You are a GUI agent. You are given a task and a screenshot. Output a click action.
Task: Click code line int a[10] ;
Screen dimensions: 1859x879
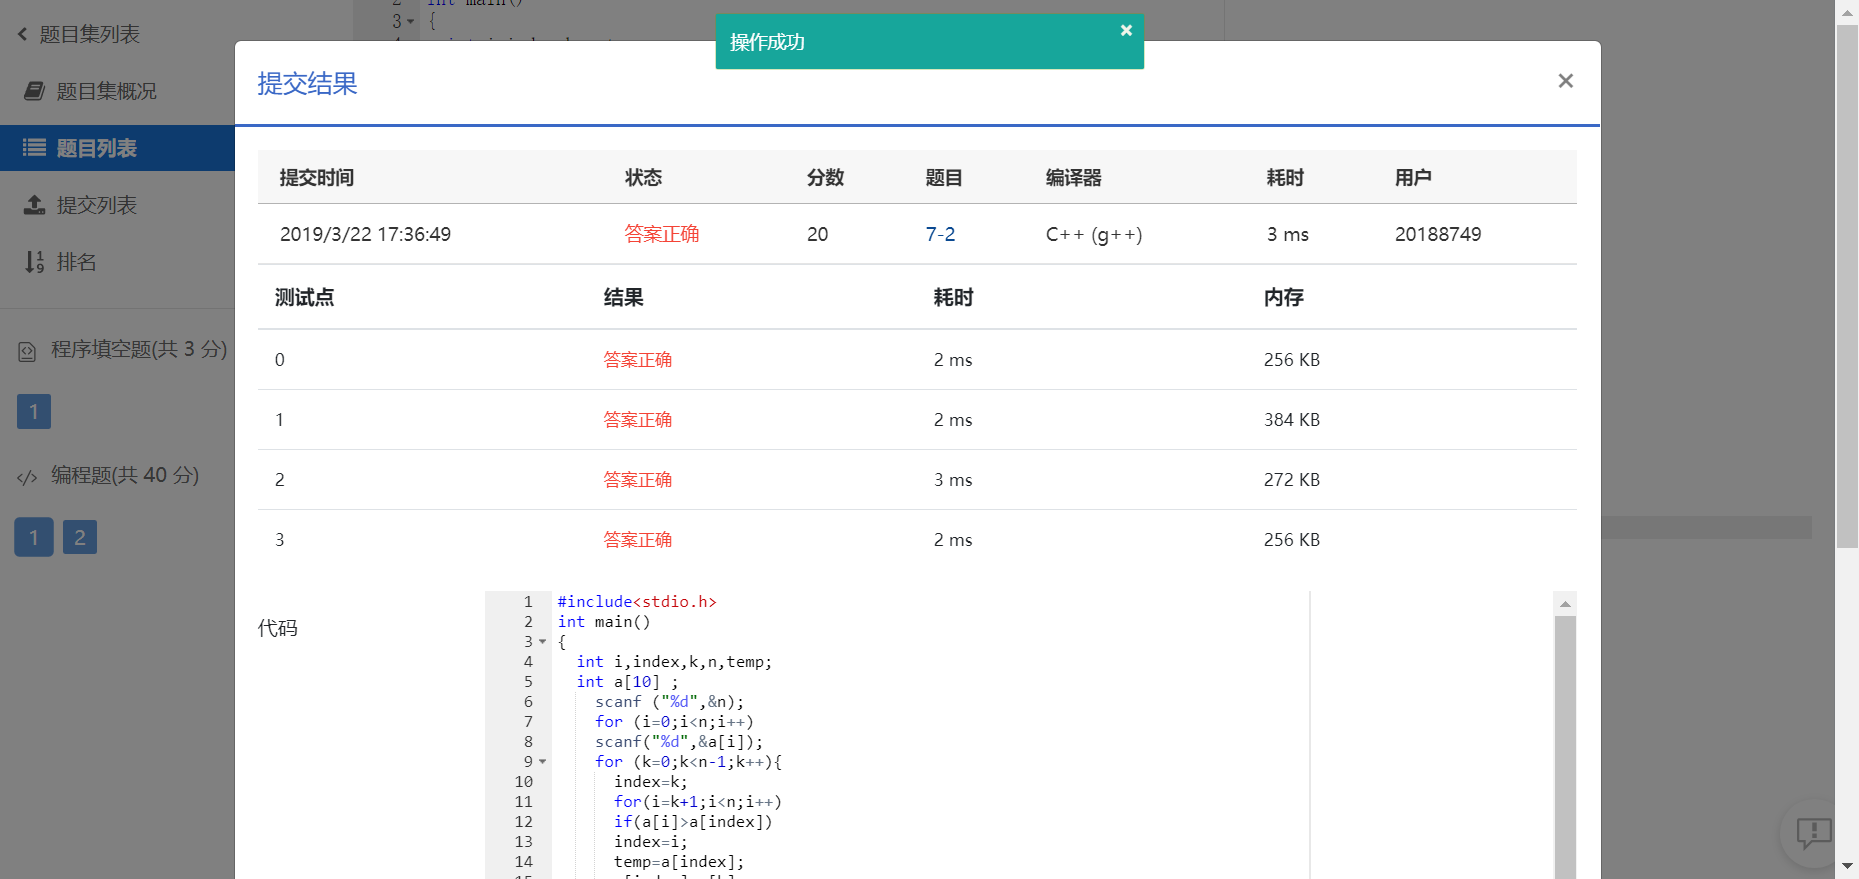(x=627, y=682)
